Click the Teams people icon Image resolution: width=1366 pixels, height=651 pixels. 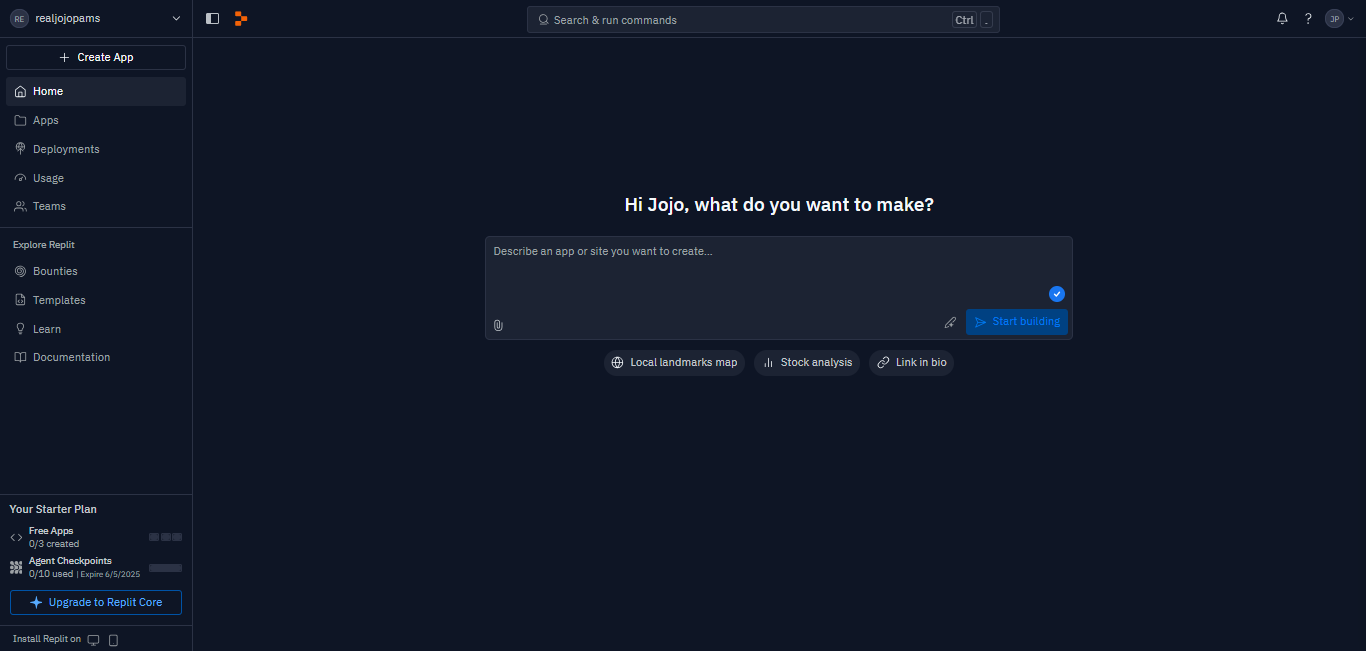20,206
